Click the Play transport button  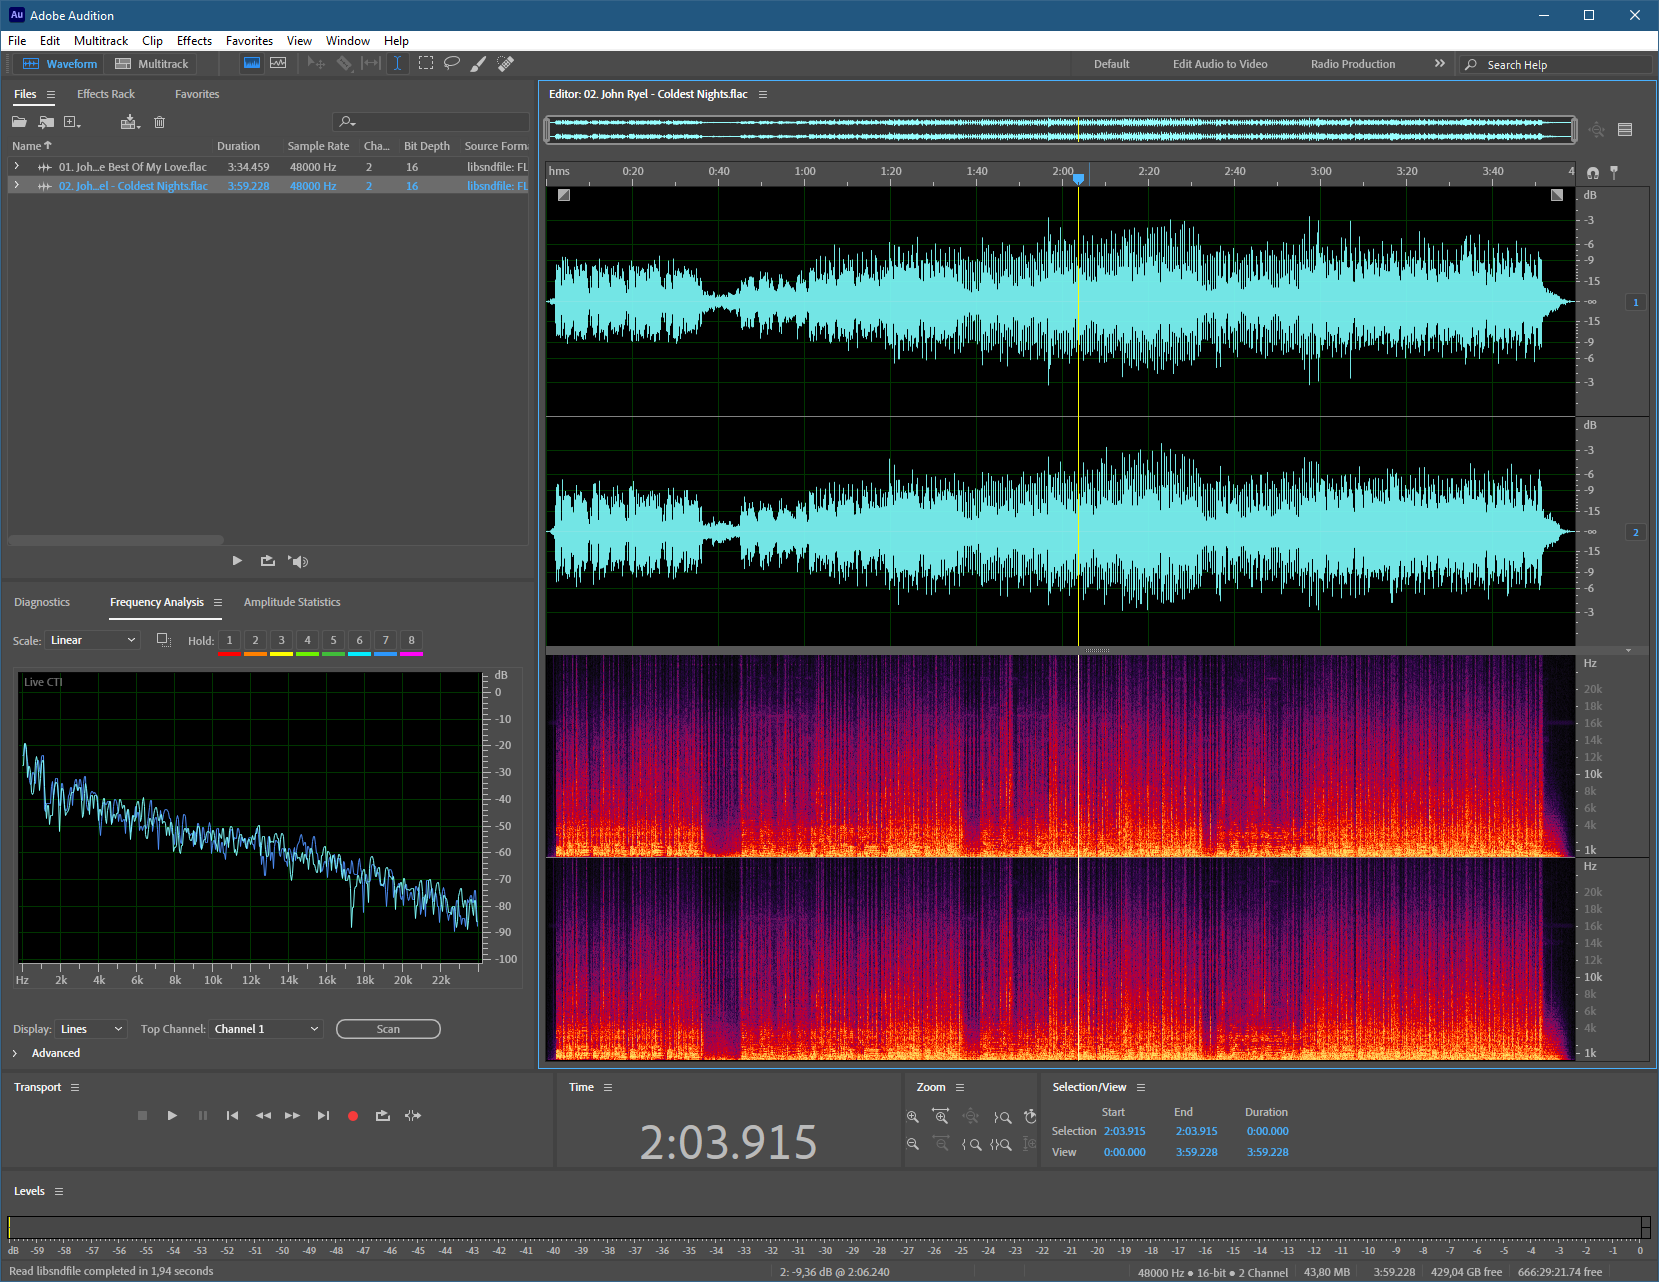pos(172,1115)
